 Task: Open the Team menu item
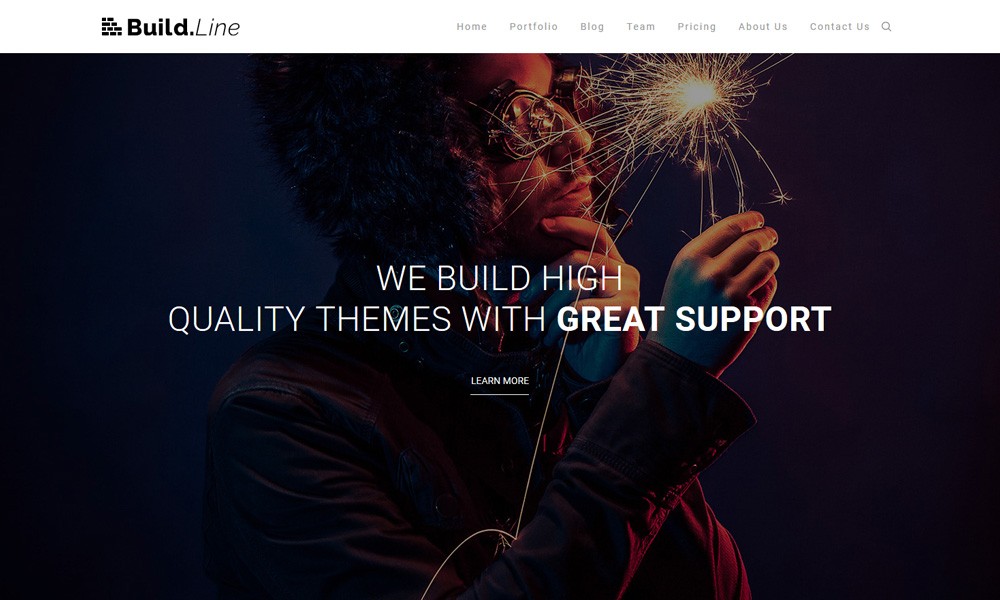641,27
